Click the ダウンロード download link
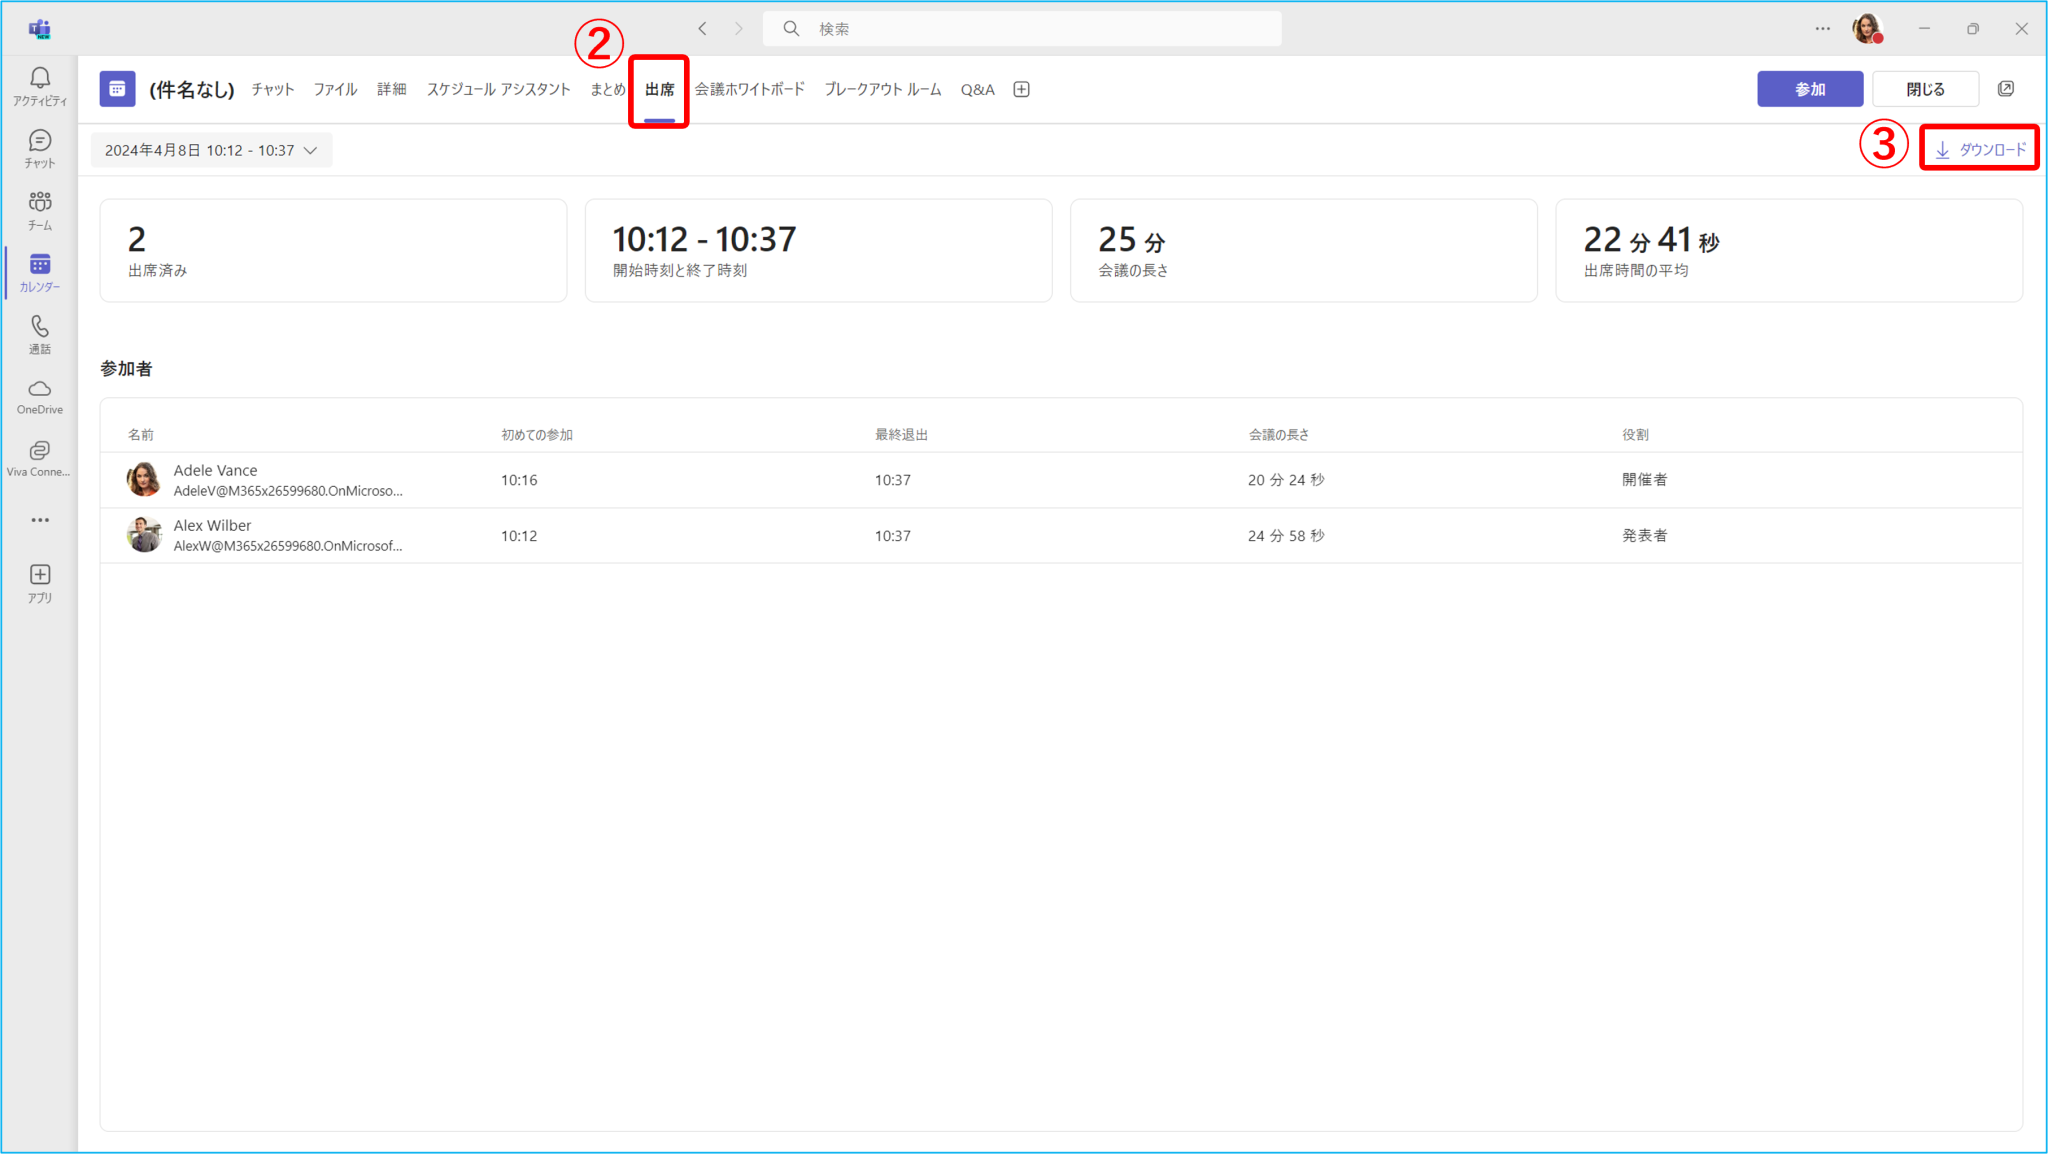 (x=1980, y=149)
